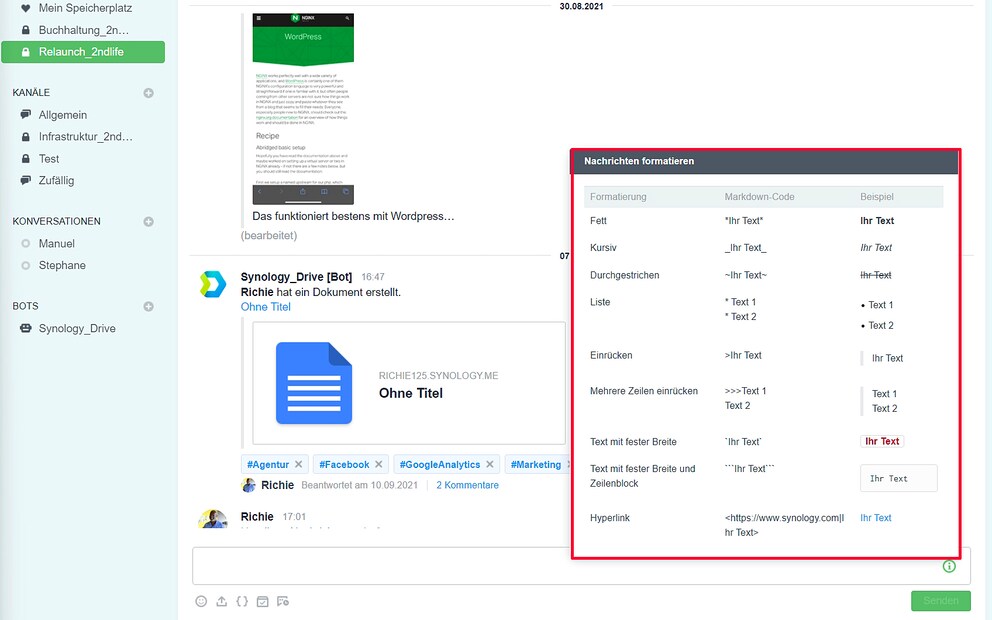The height and width of the screenshot is (620, 992).
Task: Click the Hyperlink formatting row label
Action: click(x=610, y=518)
